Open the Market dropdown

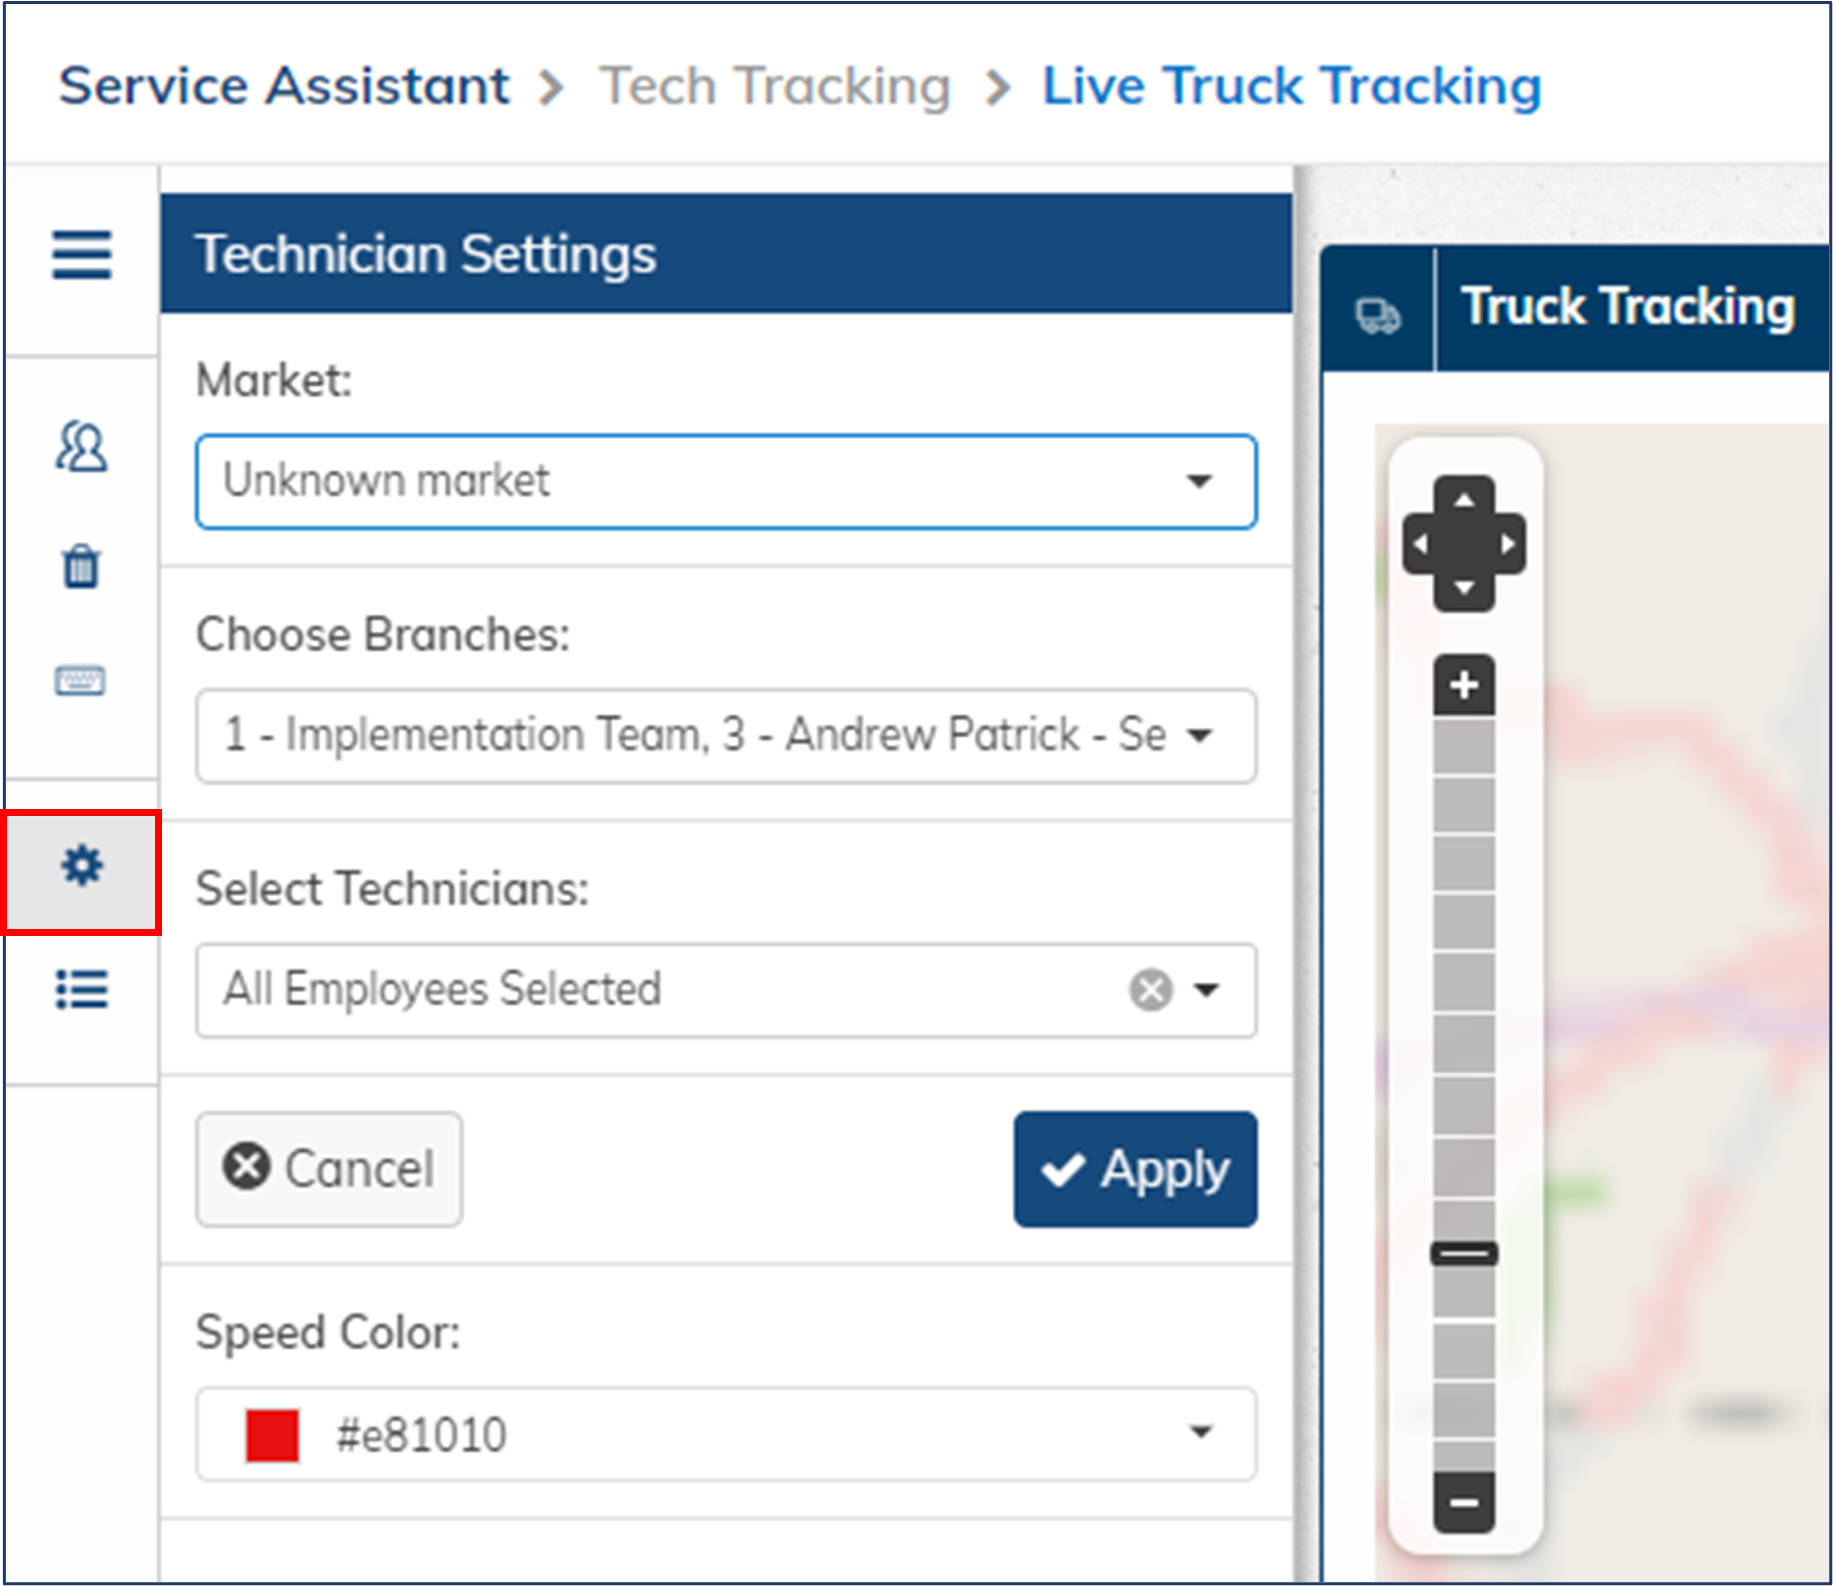[x=1198, y=481]
